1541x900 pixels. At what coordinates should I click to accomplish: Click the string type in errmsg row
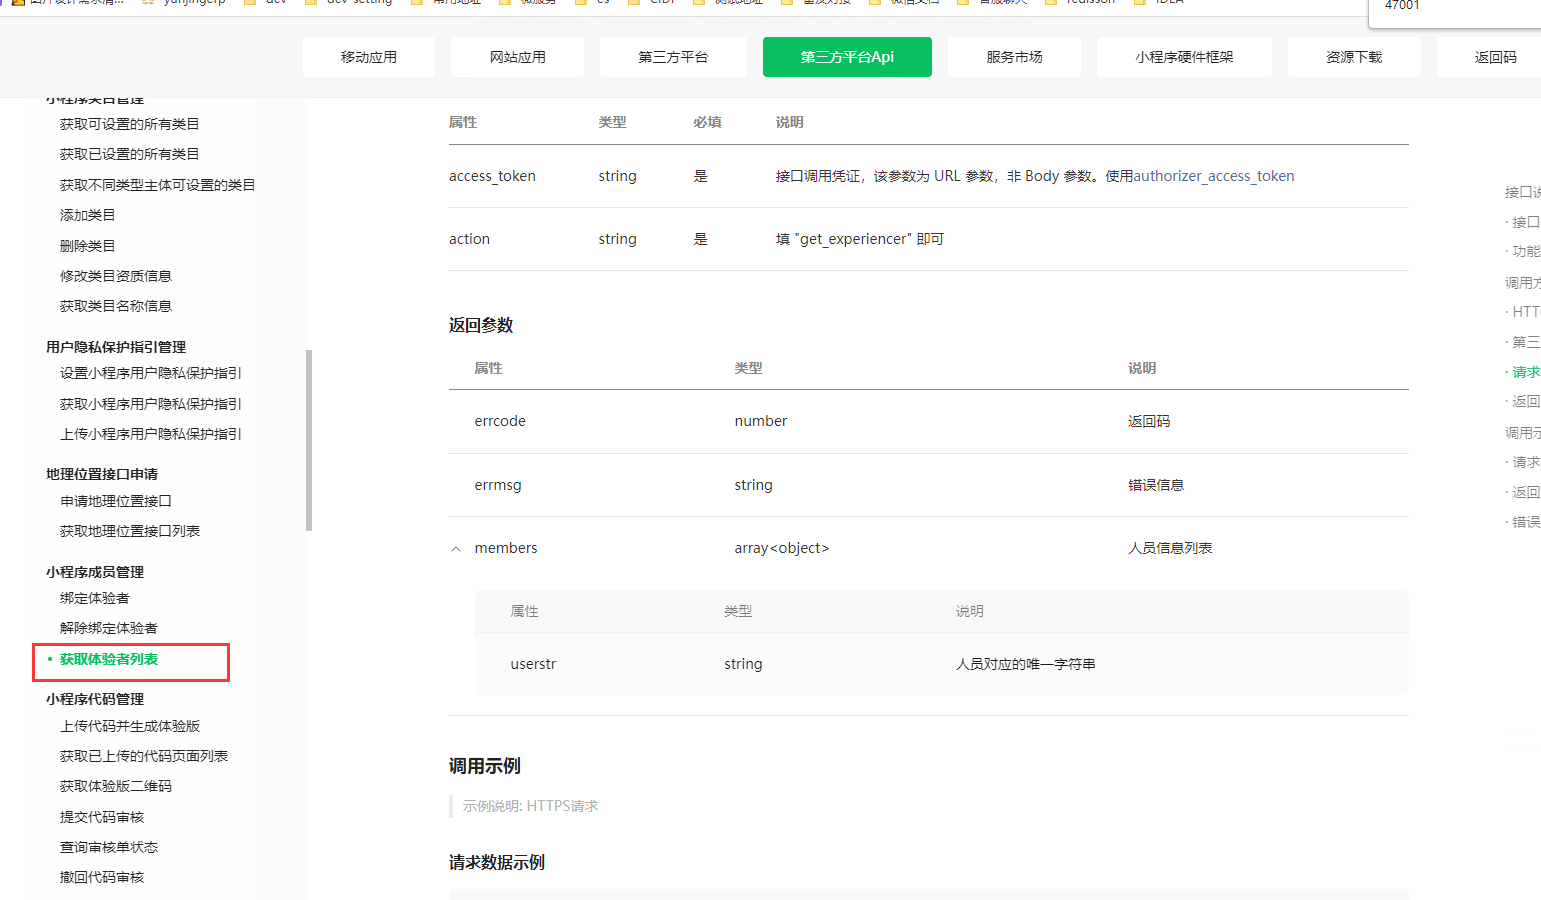[x=753, y=485]
